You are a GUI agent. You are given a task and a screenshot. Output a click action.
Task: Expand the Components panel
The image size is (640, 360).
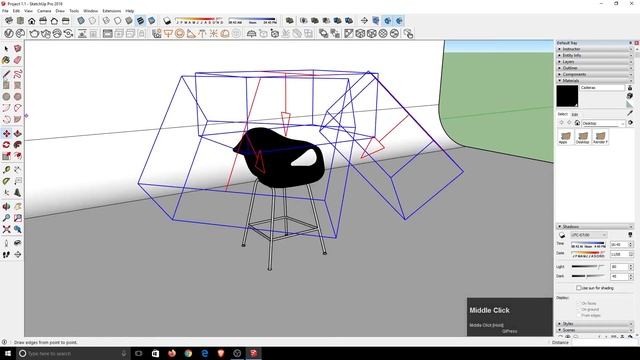pos(595,74)
